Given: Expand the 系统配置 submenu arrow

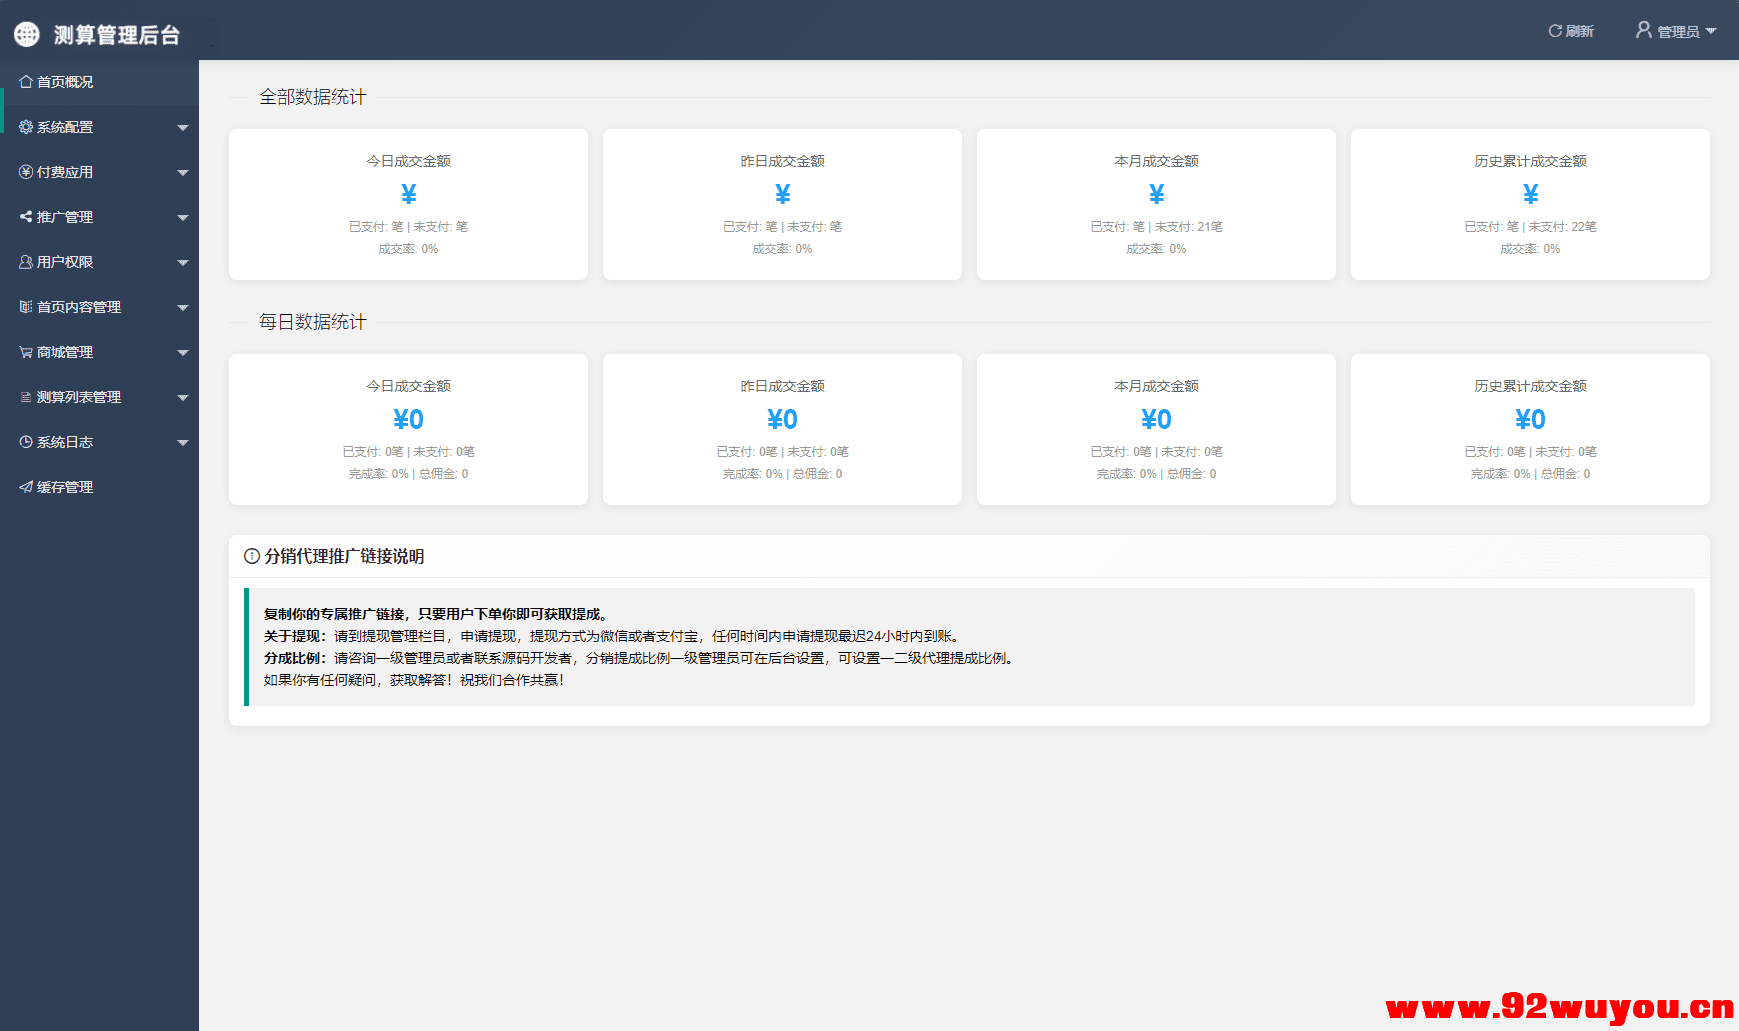Looking at the screenshot, I should (182, 128).
